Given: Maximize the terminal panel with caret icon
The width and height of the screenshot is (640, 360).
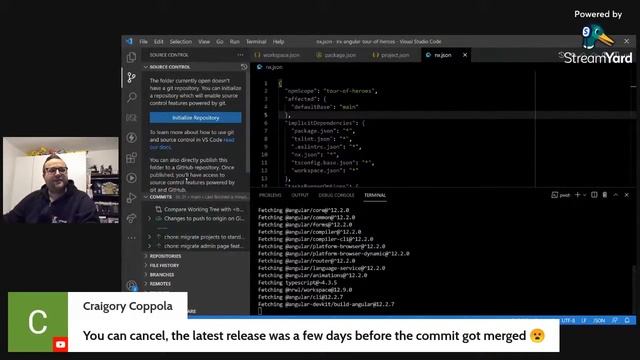Looking at the screenshot, I should click(x=616, y=195).
